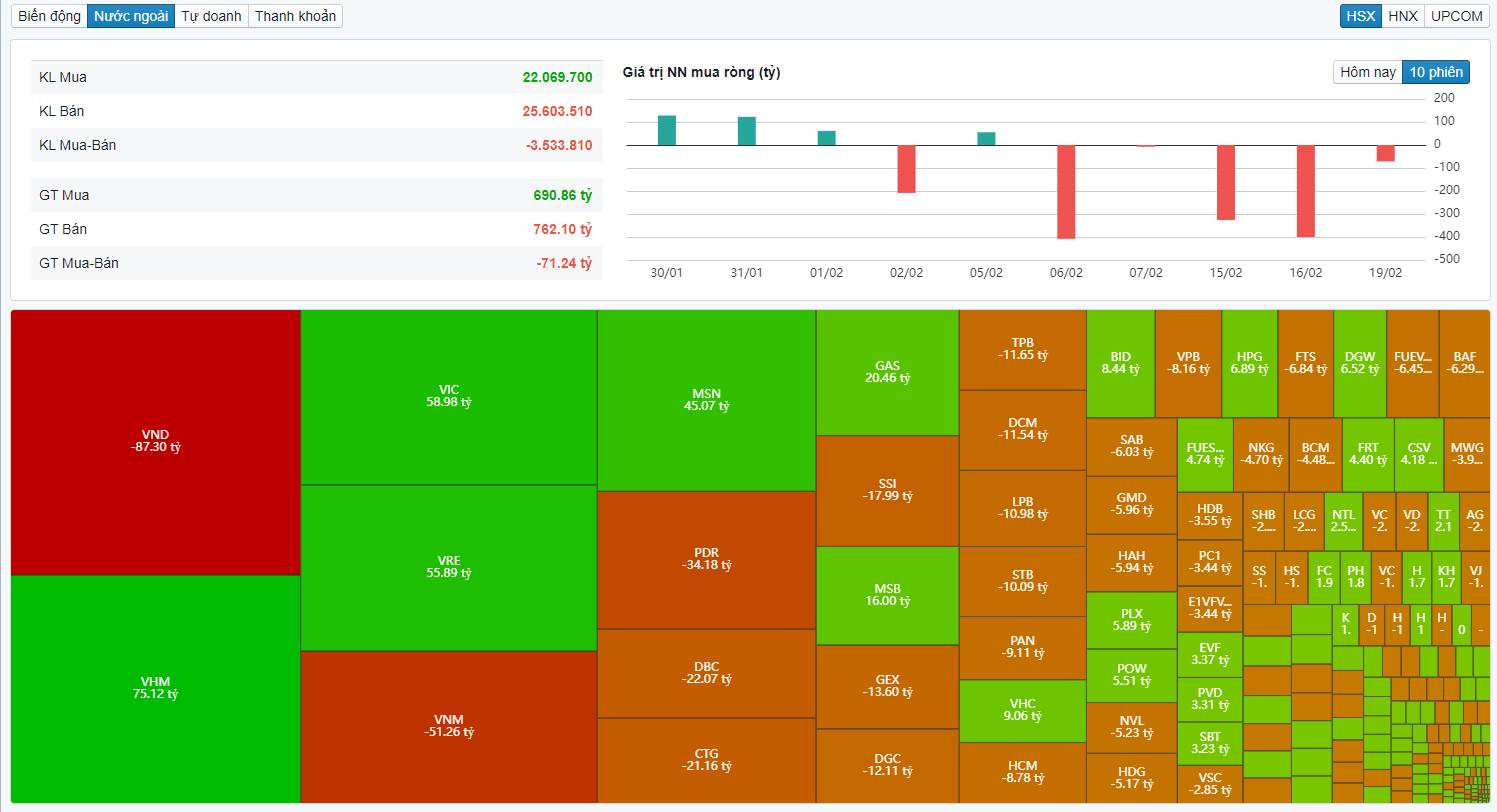
Task: Select the LPB treemap tile
Action: click(x=1023, y=508)
